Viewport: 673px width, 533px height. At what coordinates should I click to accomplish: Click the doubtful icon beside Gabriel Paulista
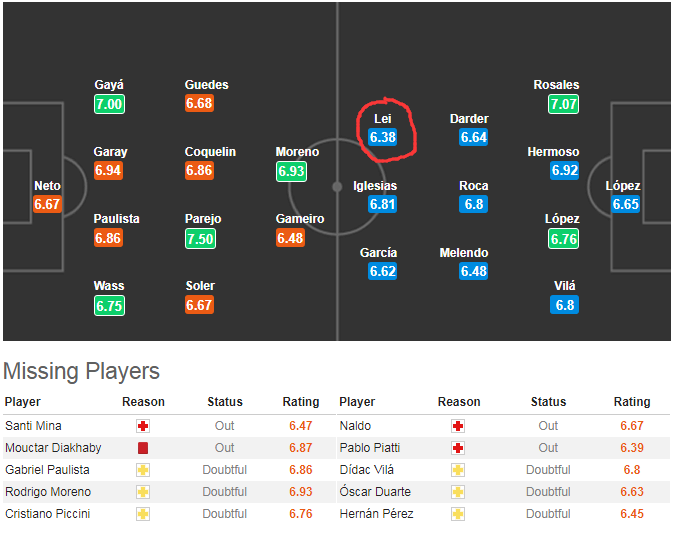[x=143, y=470]
